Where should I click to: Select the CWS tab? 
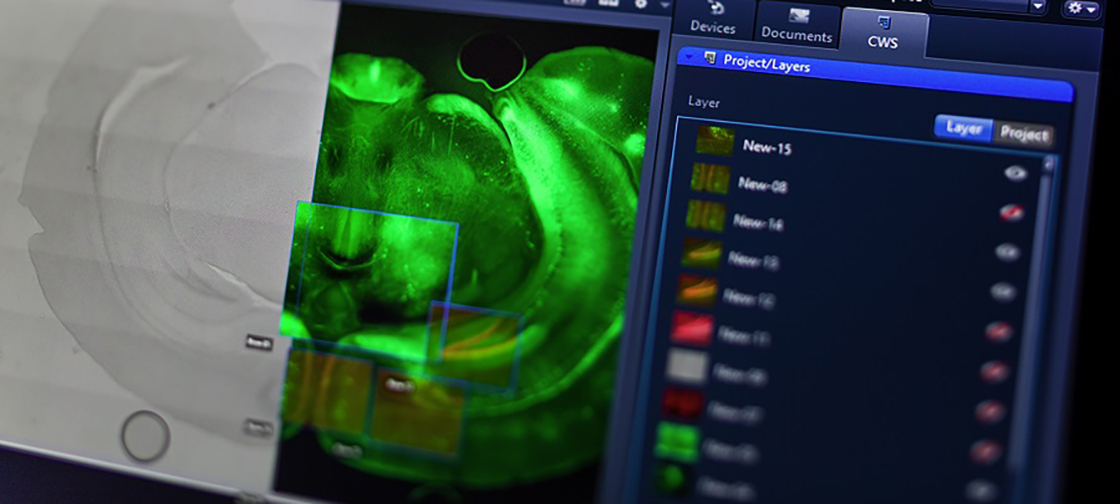pyautogui.click(x=884, y=30)
